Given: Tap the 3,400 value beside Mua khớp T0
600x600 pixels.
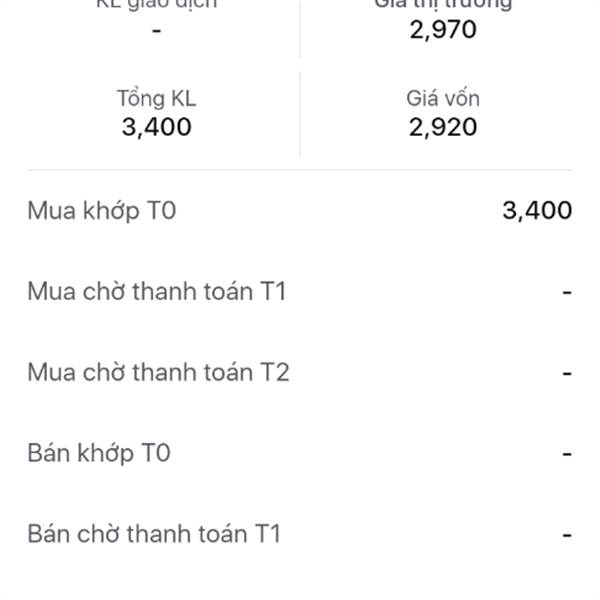Looking at the screenshot, I should pyautogui.click(x=537, y=210).
